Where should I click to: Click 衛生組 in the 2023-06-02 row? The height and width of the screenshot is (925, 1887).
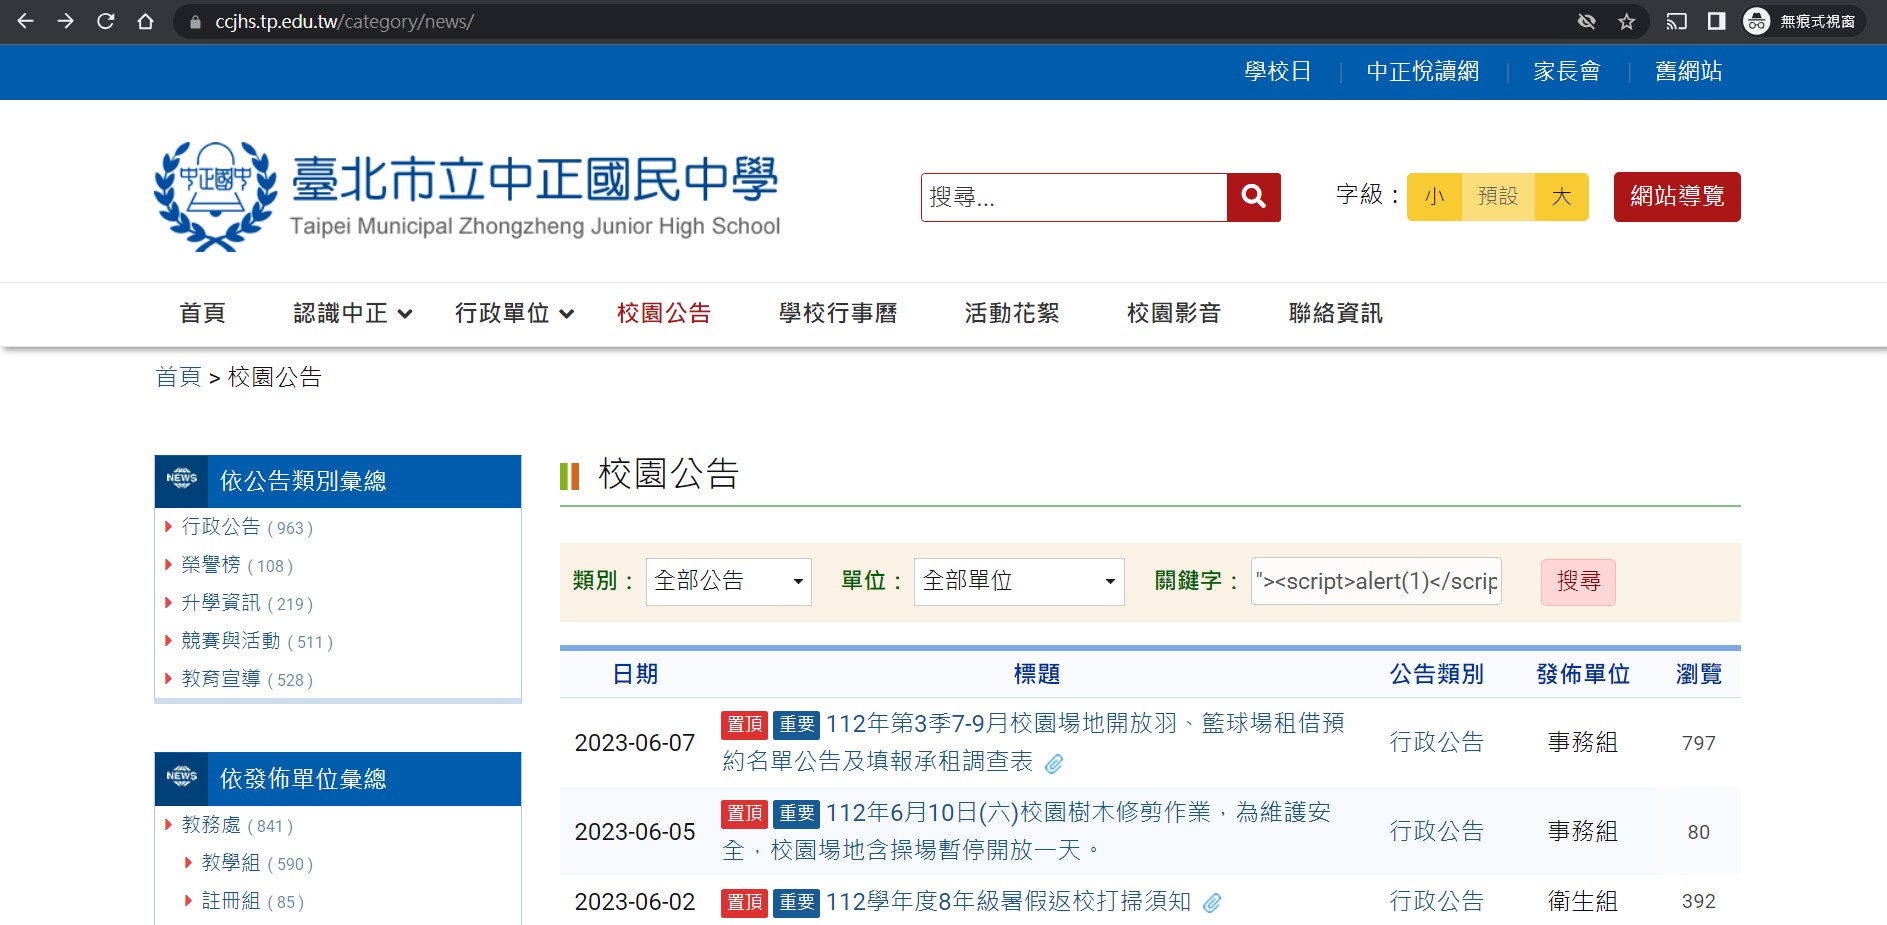coord(1583,901)
